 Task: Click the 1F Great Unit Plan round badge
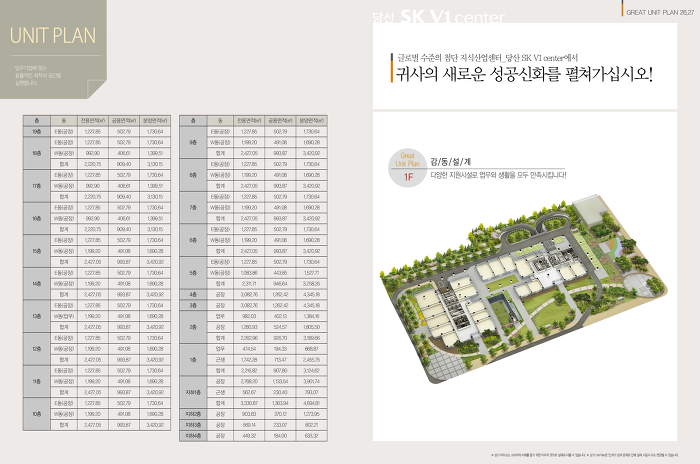click(x=407, y=168)
